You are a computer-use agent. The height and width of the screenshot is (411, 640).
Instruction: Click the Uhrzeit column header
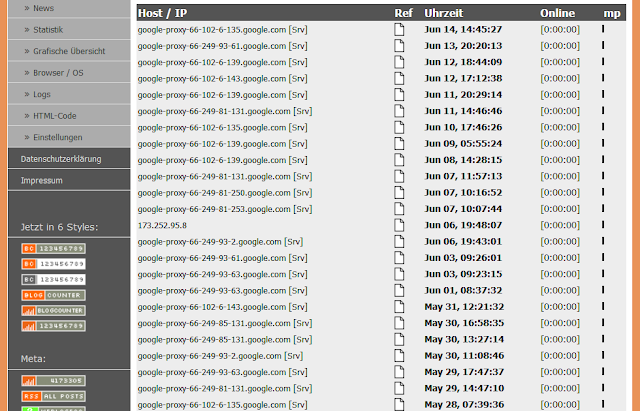444,13
